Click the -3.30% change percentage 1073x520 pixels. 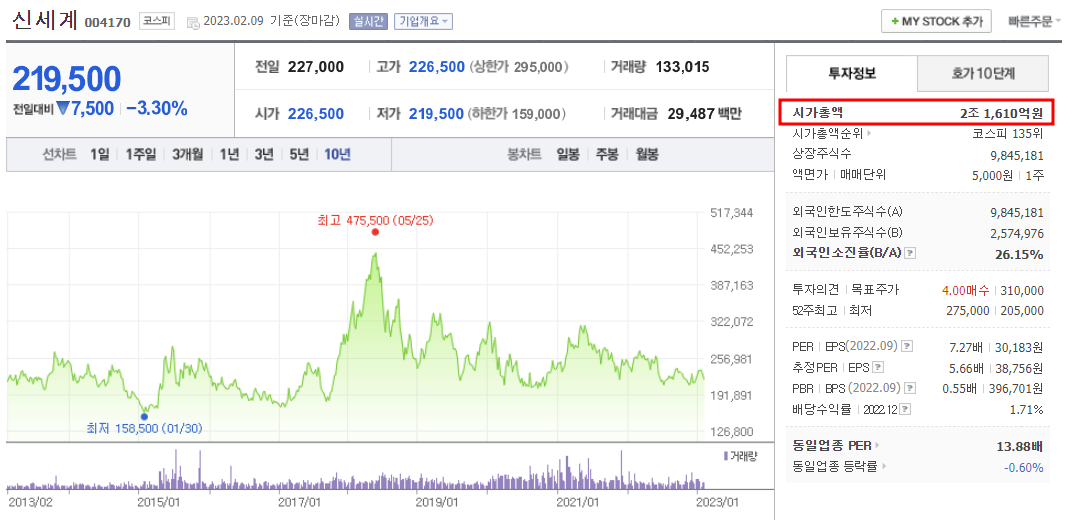[x=157, y=108]
